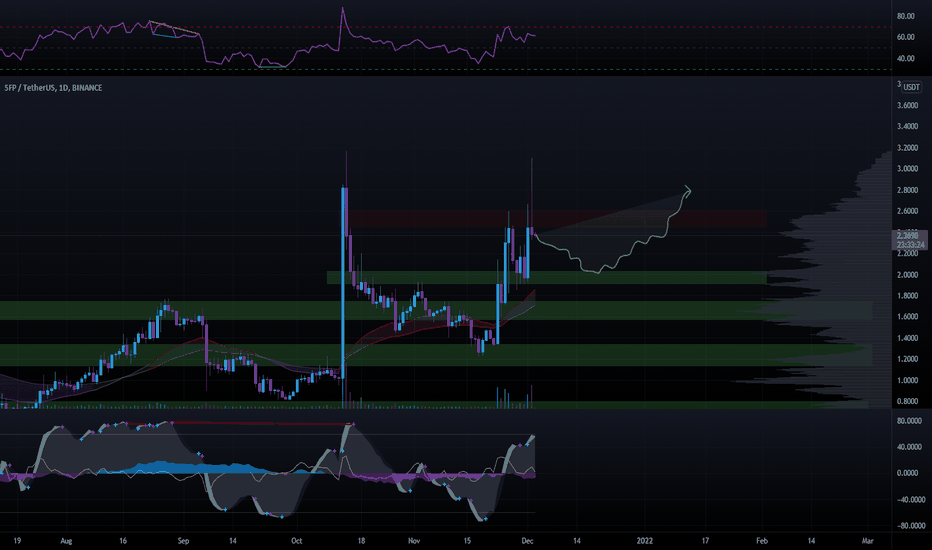Click the Sep label on time axis
This screenshot has height=550, width=932.
tap(183, 541)
